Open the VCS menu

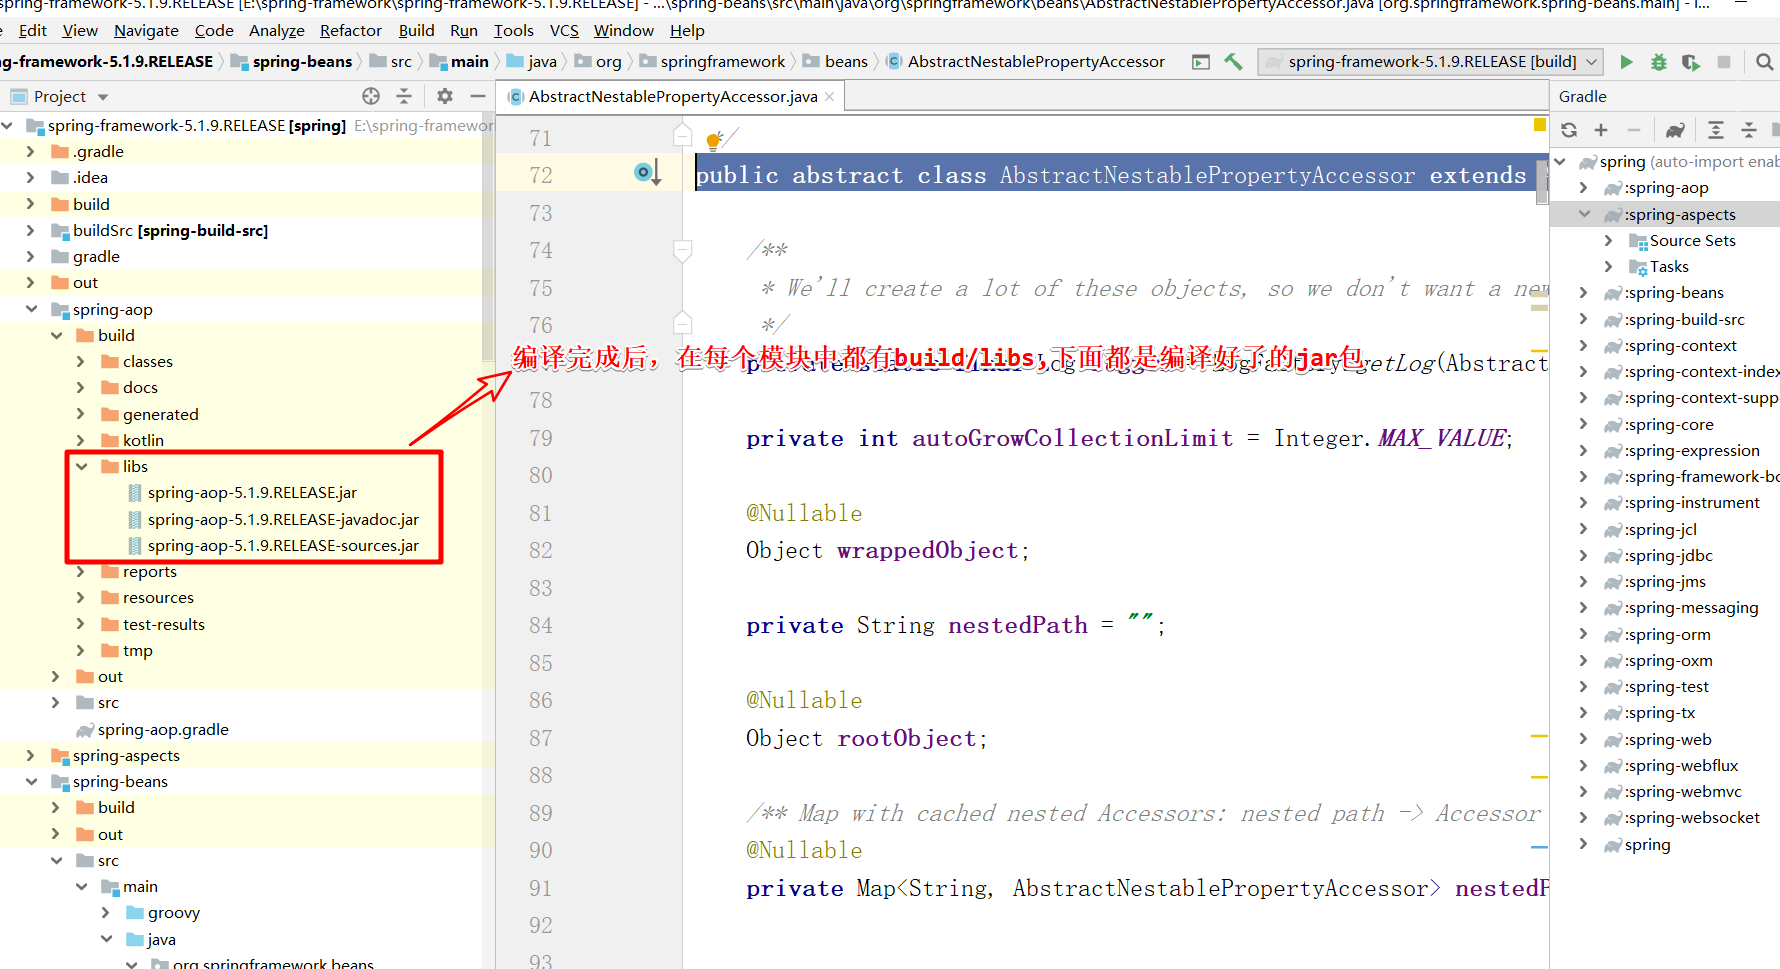point(564,31)
